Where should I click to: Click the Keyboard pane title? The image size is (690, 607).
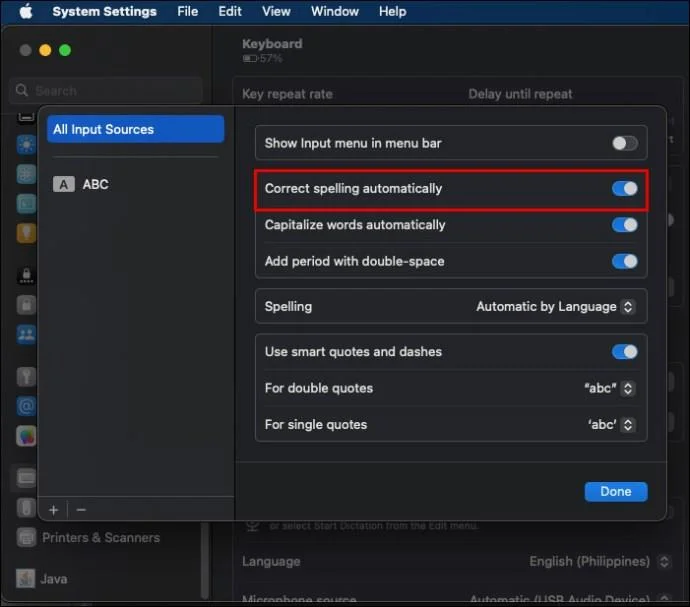click(x=272, y=44)
